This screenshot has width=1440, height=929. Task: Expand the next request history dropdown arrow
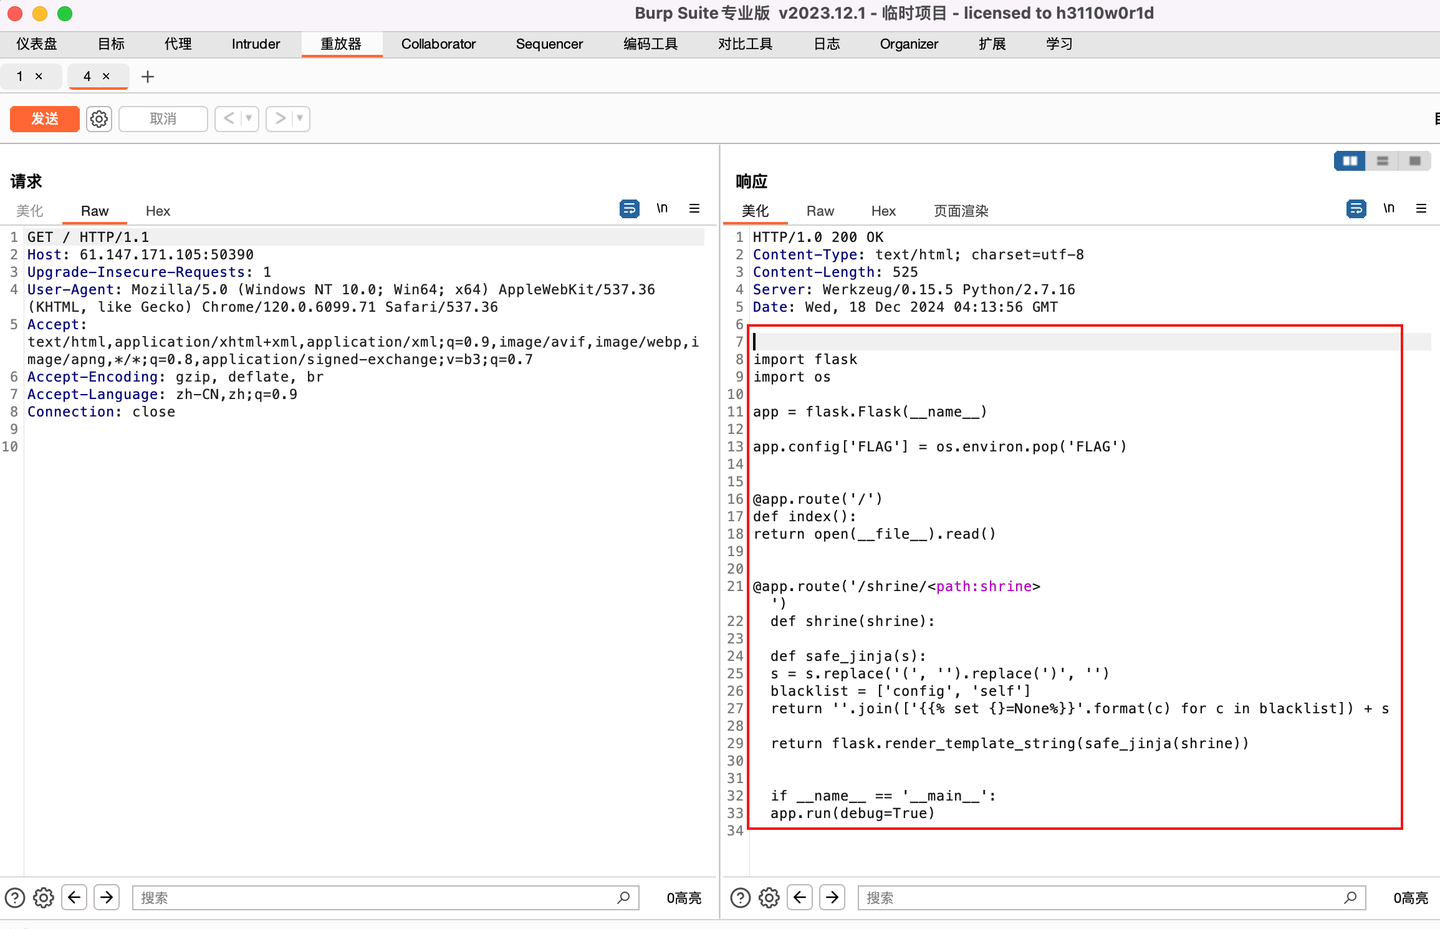(299, 119)
